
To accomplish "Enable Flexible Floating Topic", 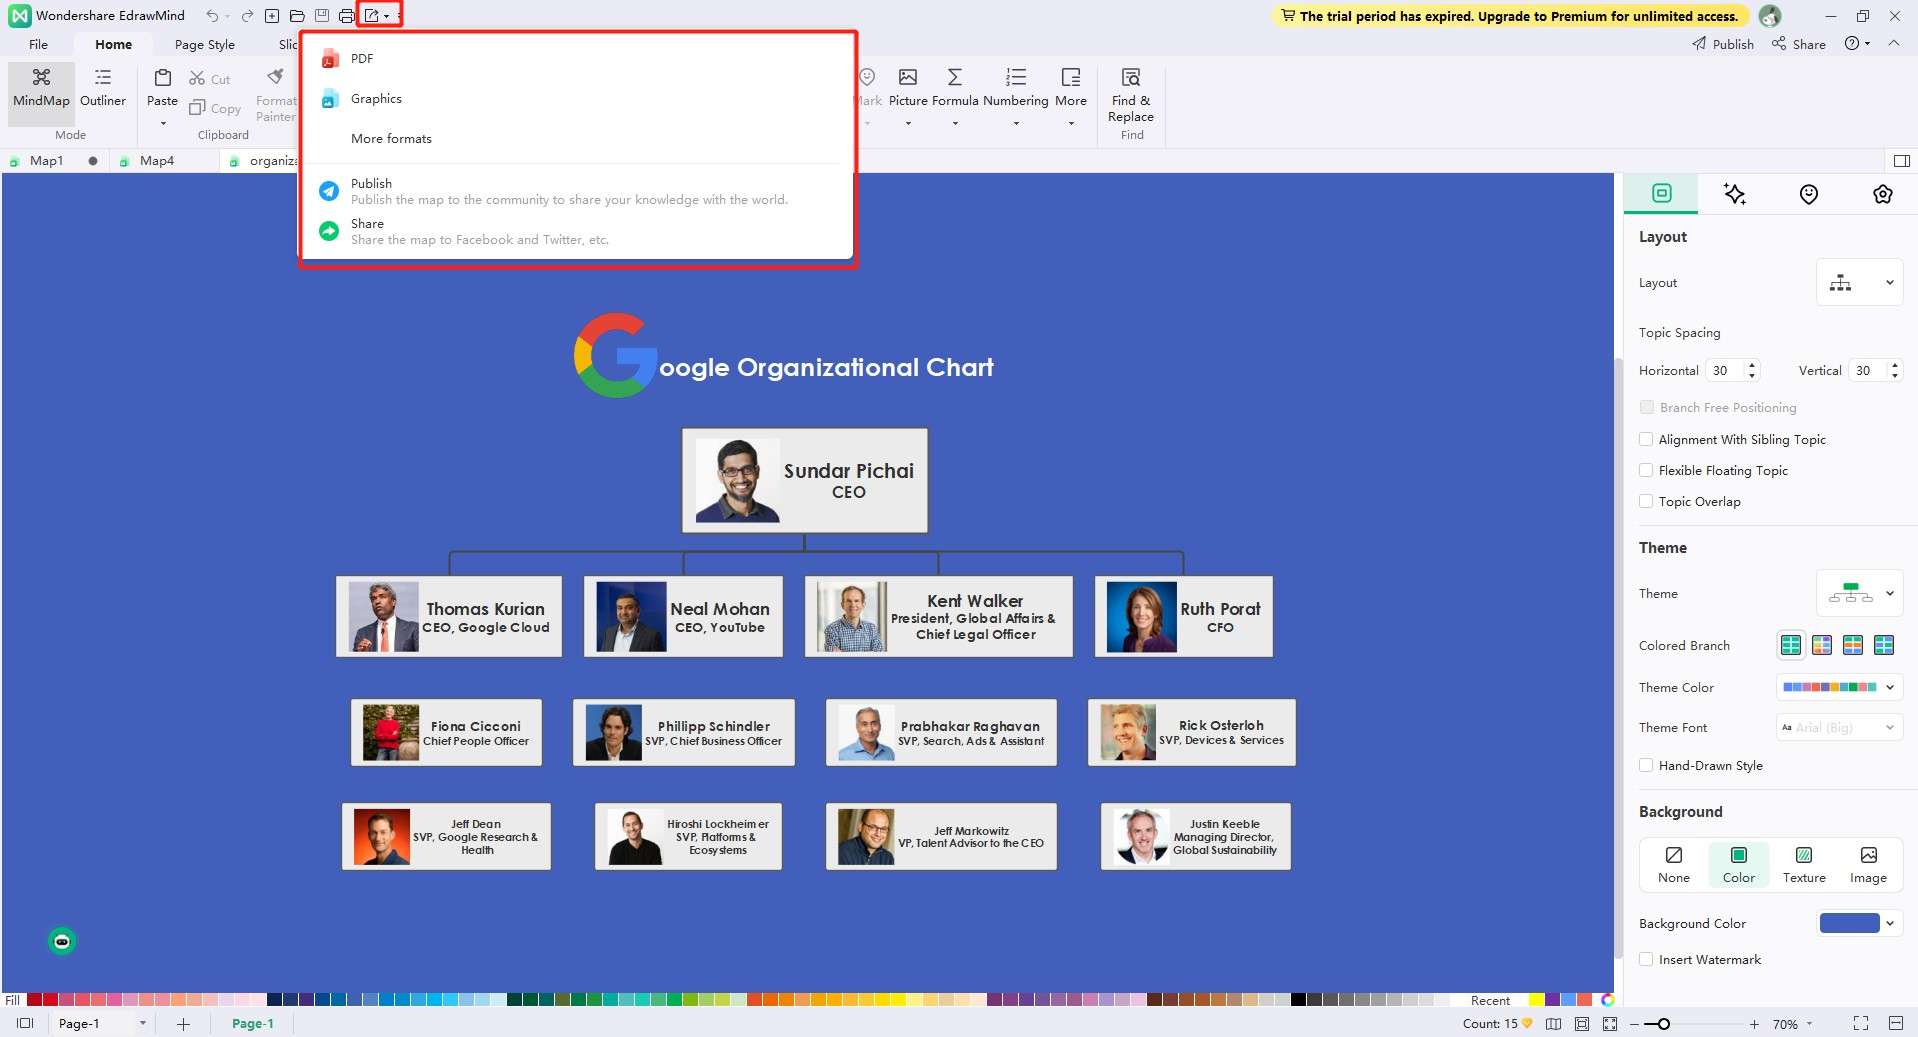I will [x=1646, y=470].
